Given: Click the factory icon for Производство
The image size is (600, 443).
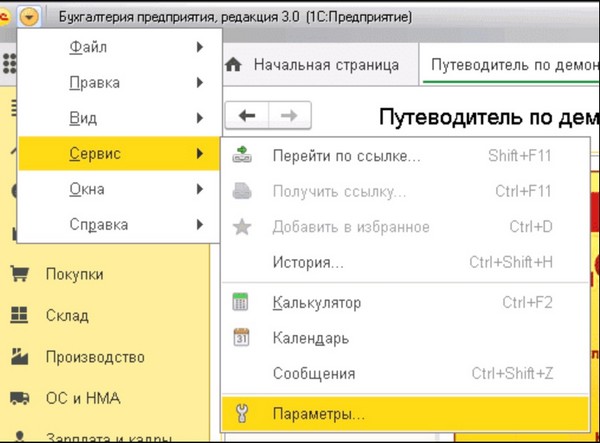Looking at the screenshot, I should coord(19,357).
